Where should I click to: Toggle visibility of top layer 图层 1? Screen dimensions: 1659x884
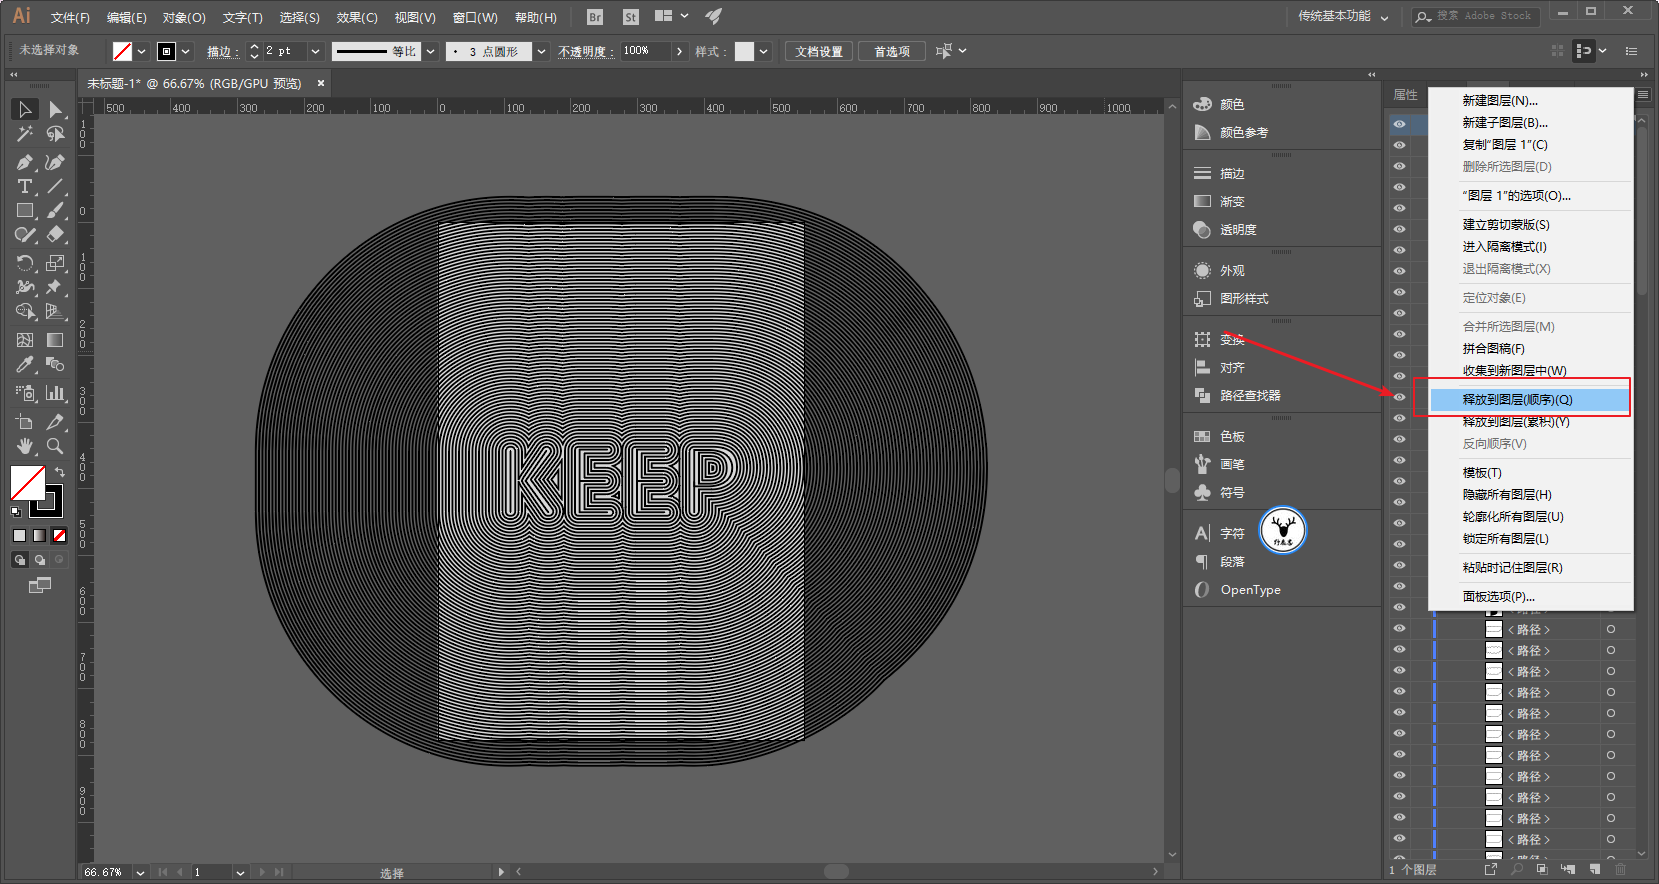point(1399,124)
